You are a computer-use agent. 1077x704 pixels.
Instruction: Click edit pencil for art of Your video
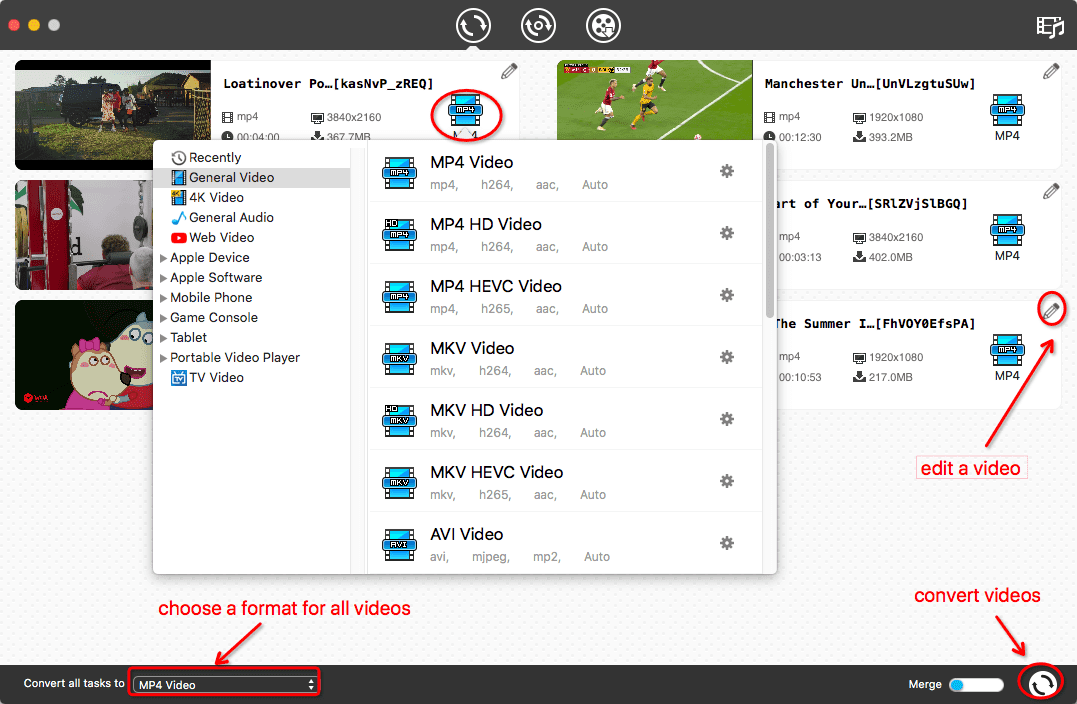point(1051,192)
